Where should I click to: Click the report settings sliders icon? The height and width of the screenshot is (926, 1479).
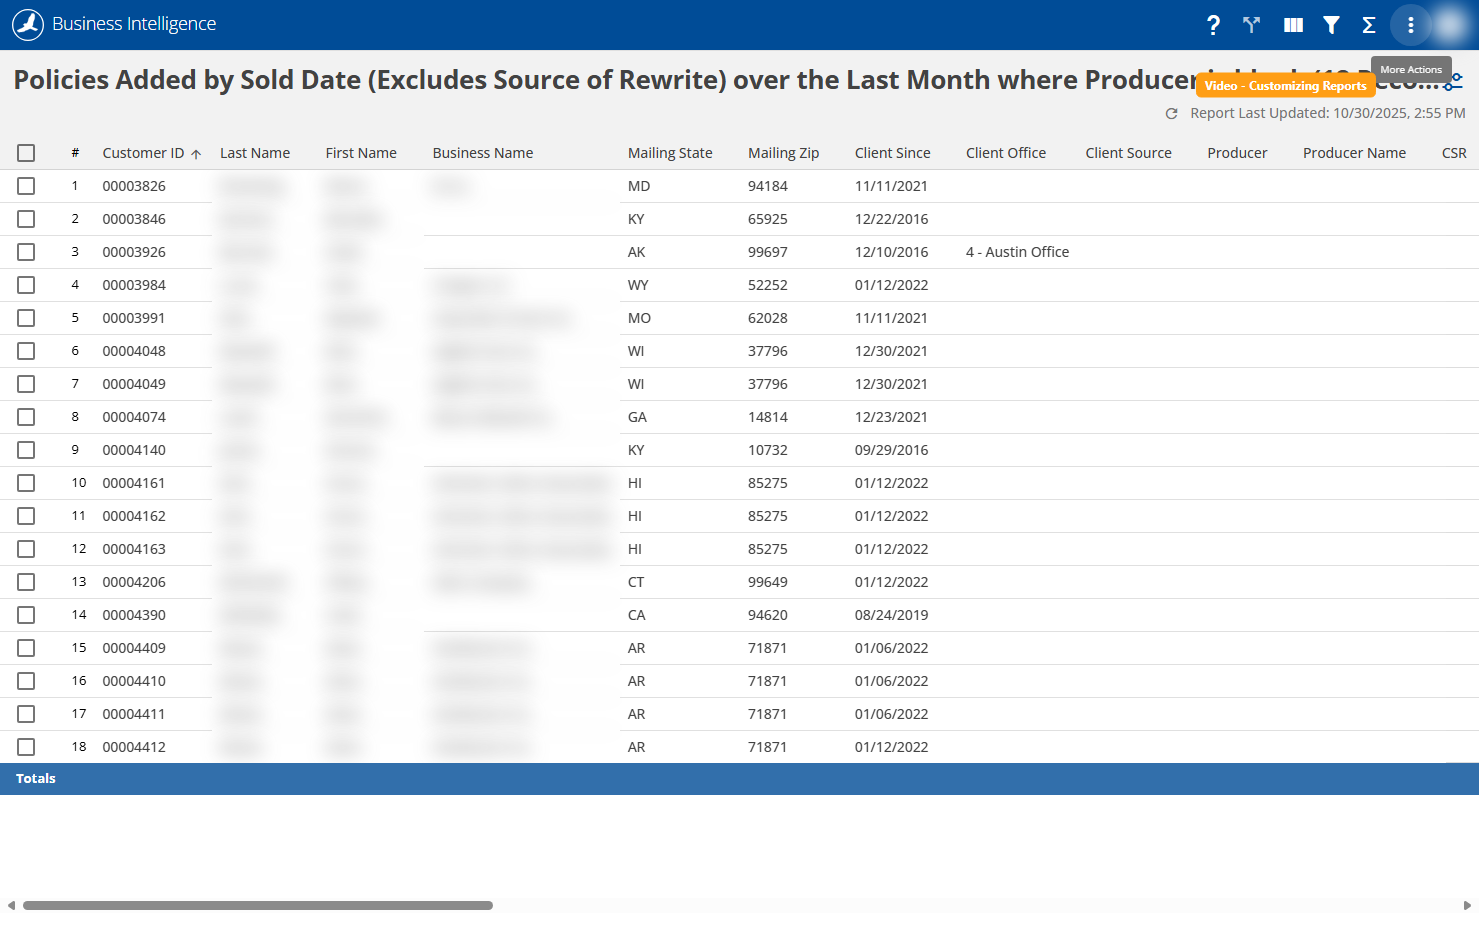pos(1454,81)
